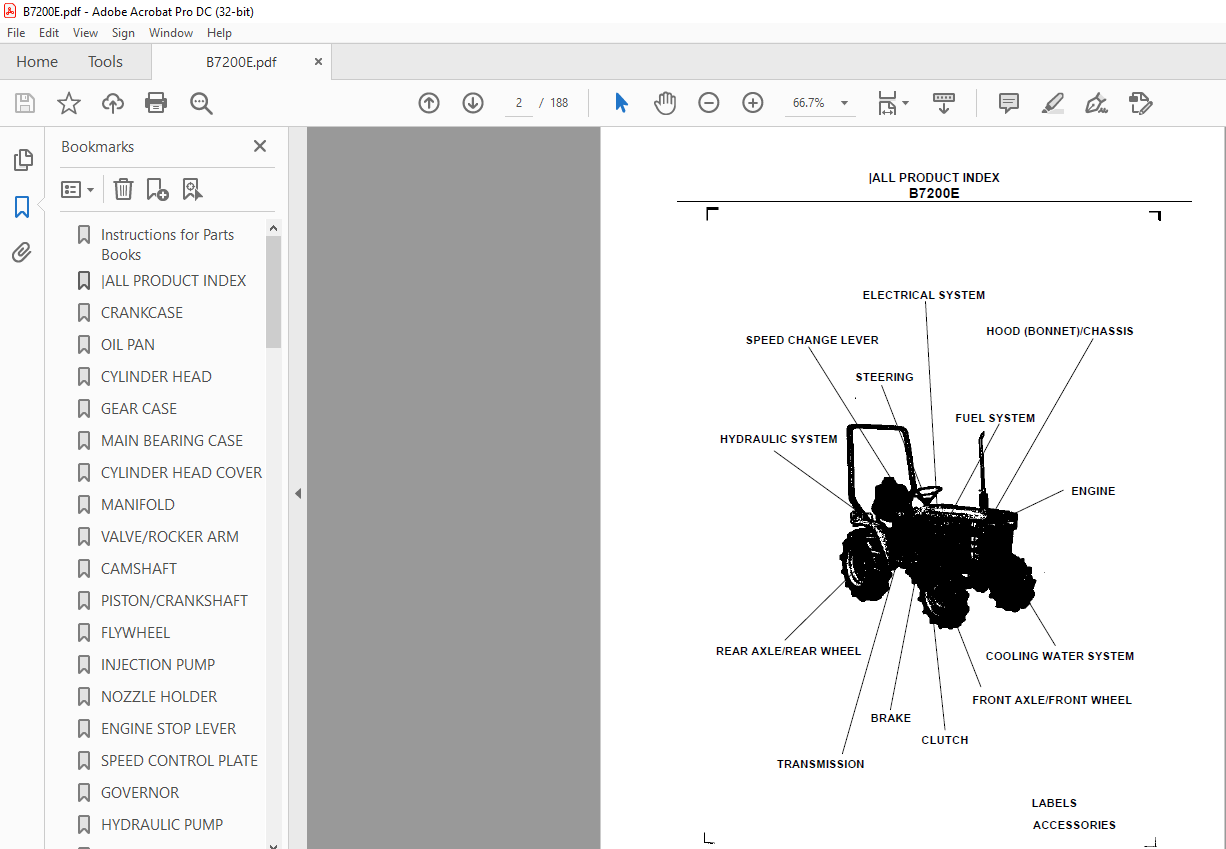1226x849 pixels.
Task: Open the Page Thumbnails panel
Action: click(x=23, y=159)
